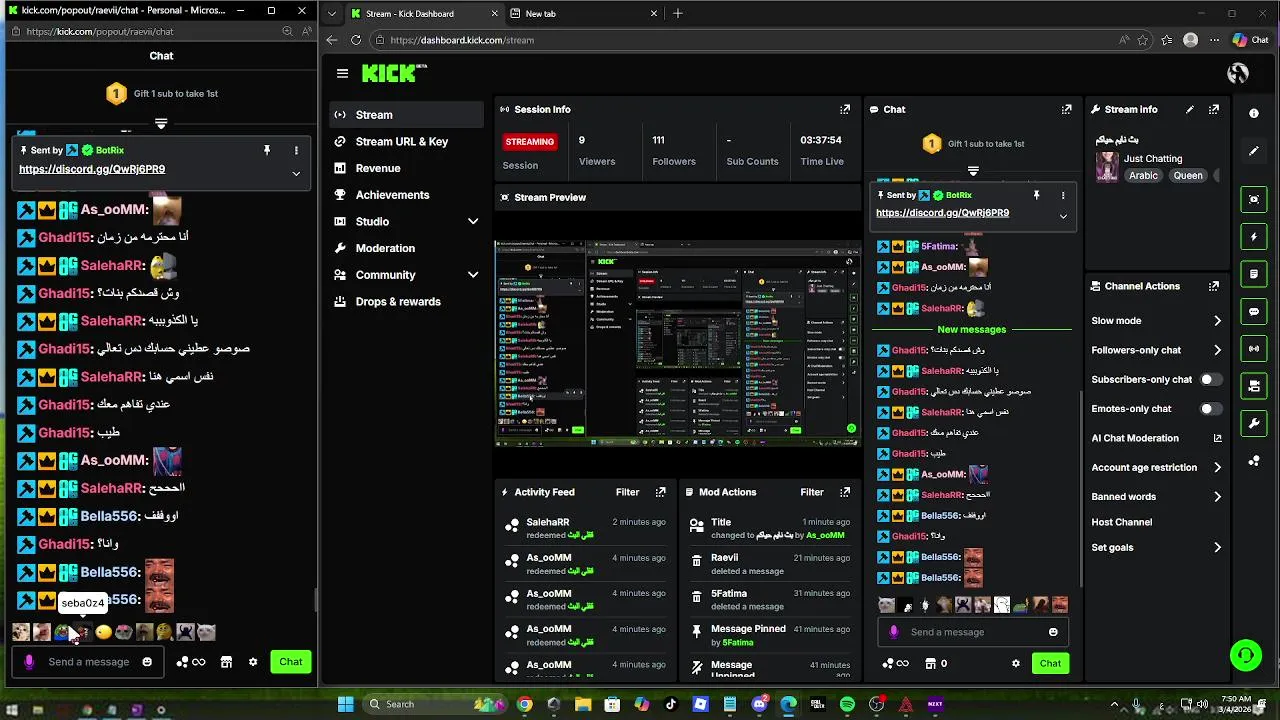Image resolution: width=1280 pixels, height=720 pixels.
Task: Click the broadcast signal icon in right rail
Action: [1254, 348]
